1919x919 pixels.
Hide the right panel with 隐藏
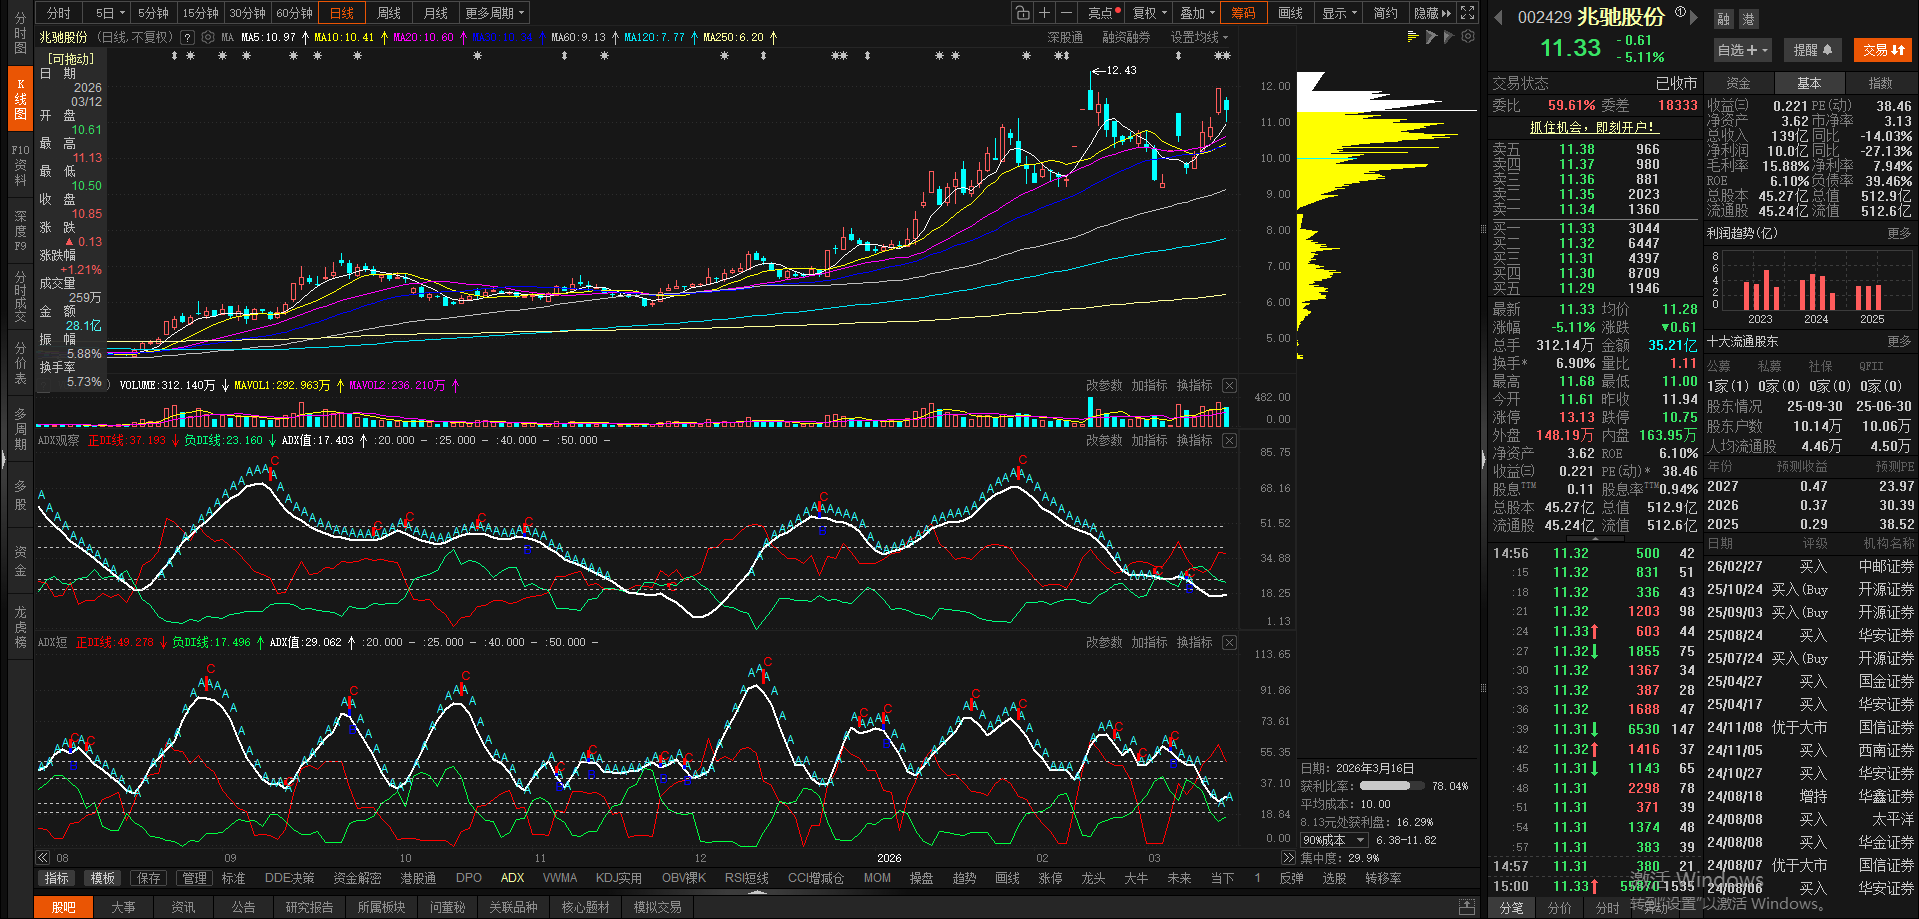click(1432, 13)
